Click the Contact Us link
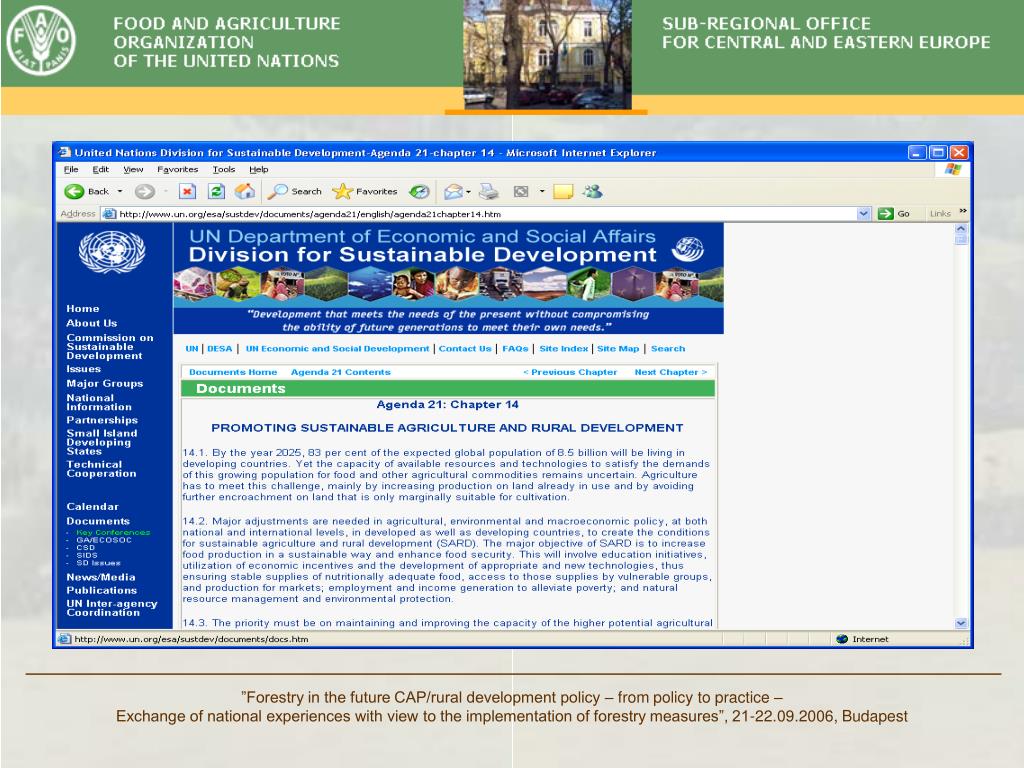The height and width of the screenshot is (768, 1024). point(465,349)
